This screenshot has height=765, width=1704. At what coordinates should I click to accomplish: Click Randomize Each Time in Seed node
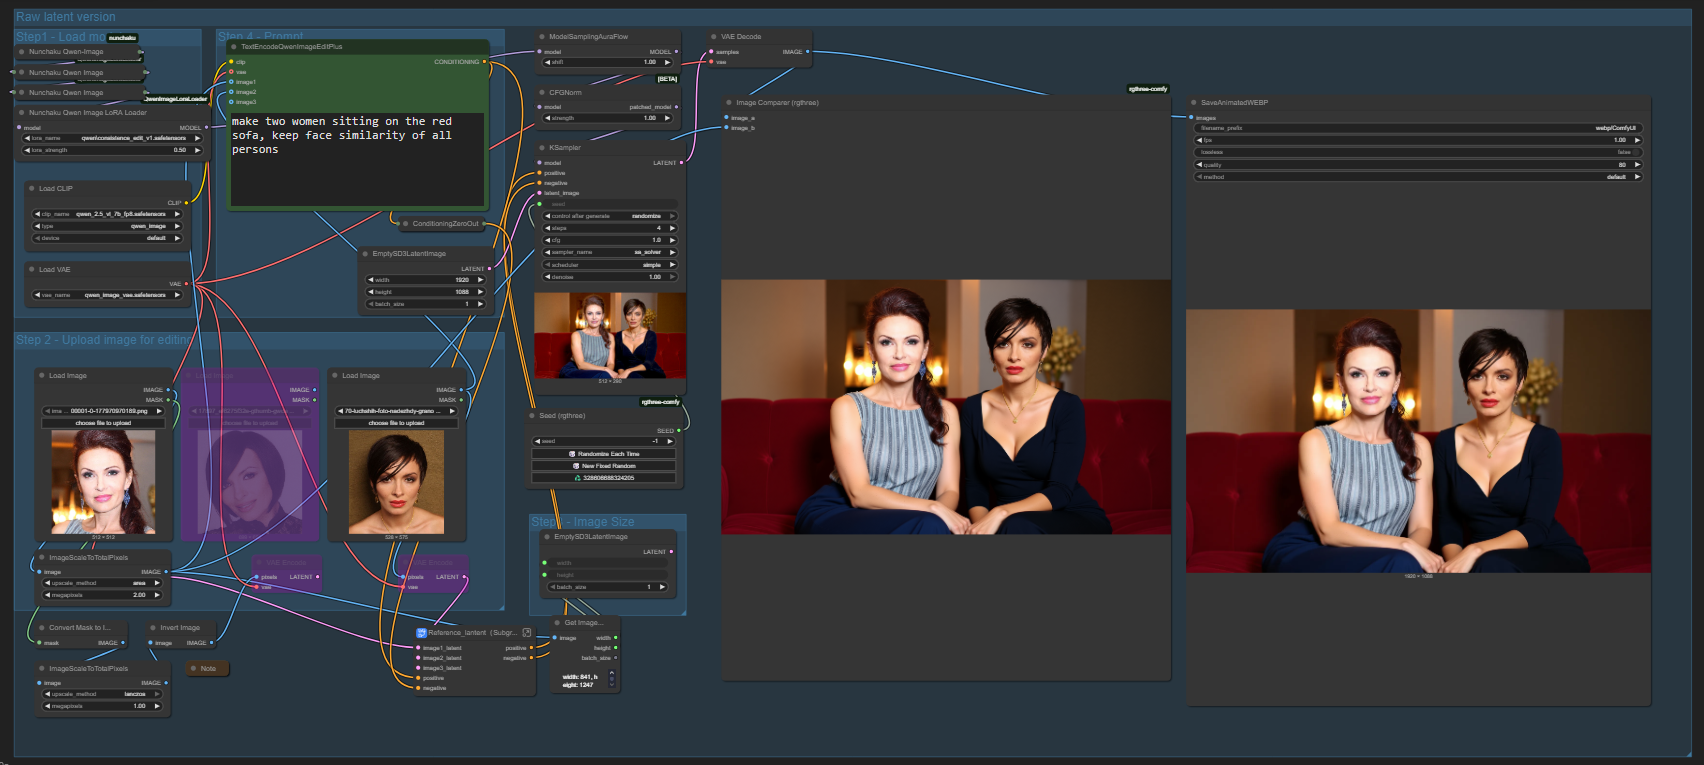(605, 454)
